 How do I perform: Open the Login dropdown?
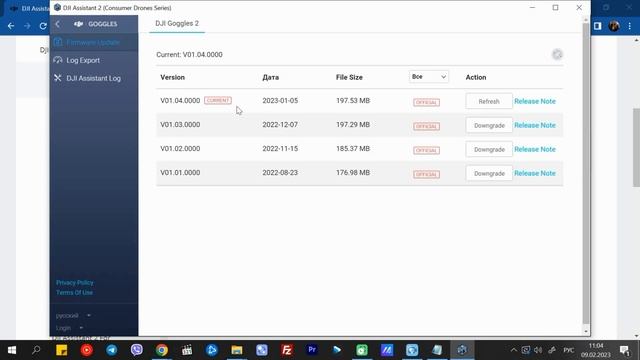69,328
